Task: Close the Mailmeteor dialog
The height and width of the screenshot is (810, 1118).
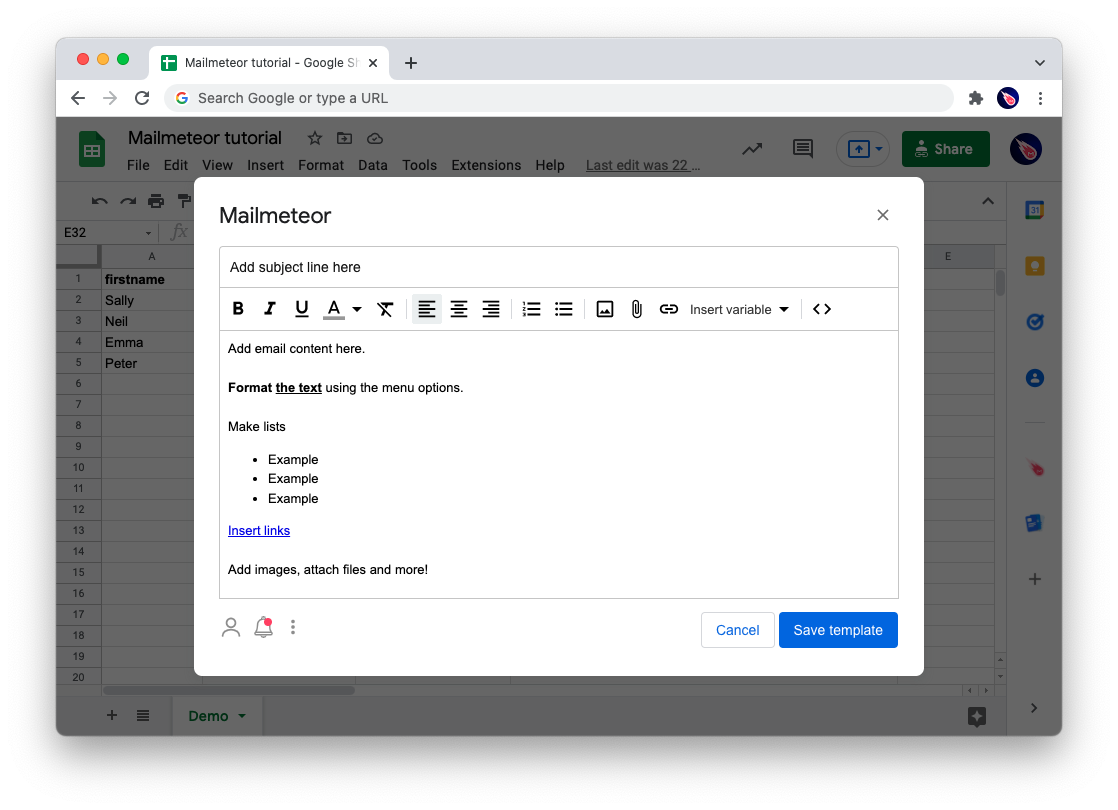Action: 883,215
